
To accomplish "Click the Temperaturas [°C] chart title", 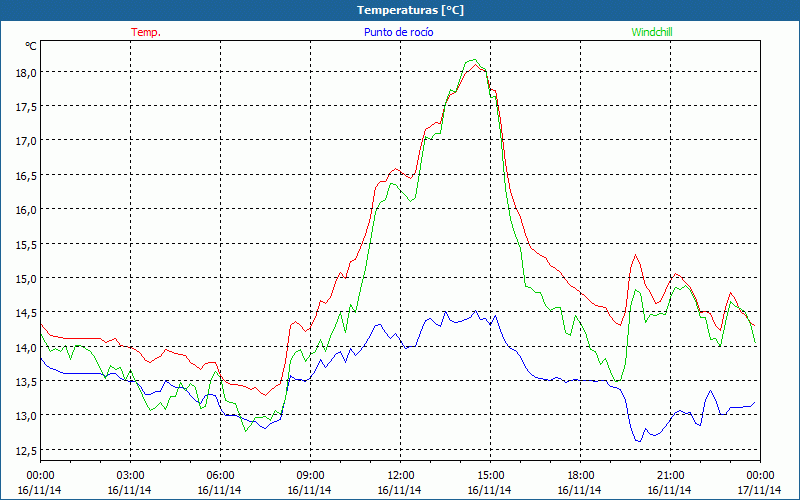I will point(410,10).
